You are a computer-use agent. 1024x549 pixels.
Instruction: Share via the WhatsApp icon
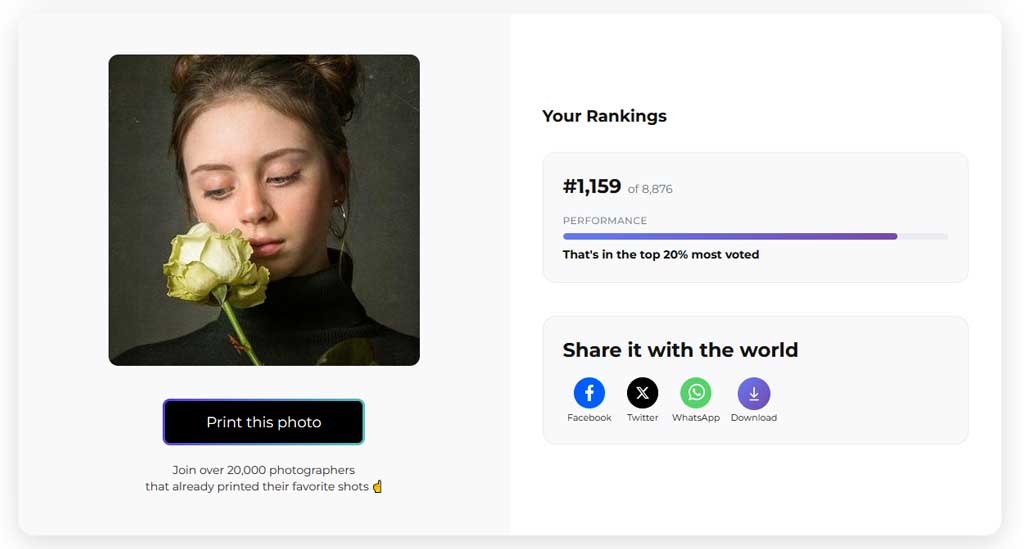695,393
